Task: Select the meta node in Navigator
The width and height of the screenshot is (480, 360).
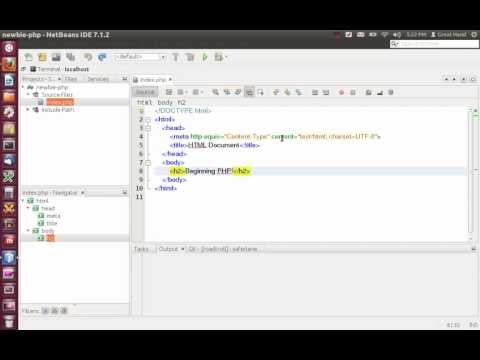Action: click(53, 216)
